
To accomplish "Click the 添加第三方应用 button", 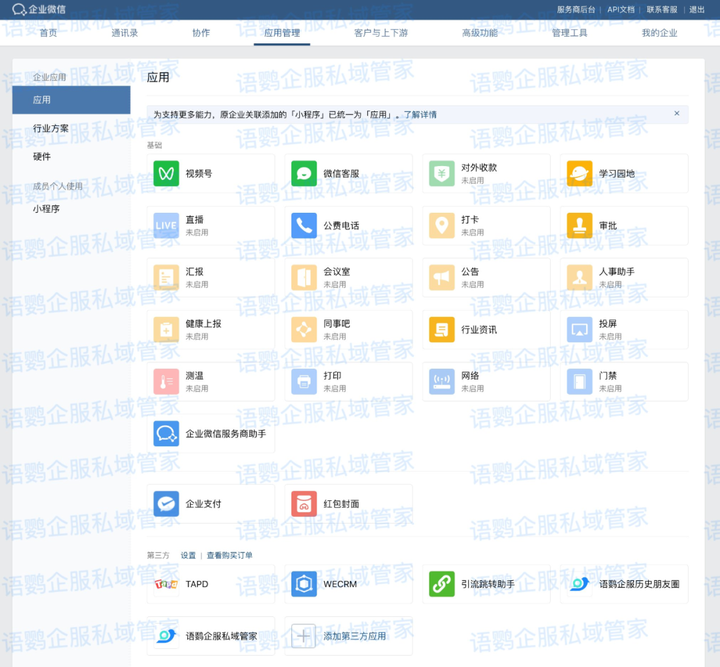I will click(x=340, y=636).
